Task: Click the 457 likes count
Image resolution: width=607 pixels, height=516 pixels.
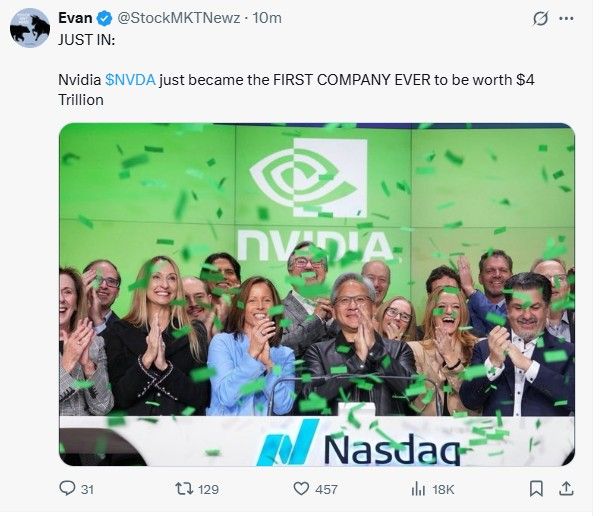Action: pyautogui.click(x=326, y=489)
